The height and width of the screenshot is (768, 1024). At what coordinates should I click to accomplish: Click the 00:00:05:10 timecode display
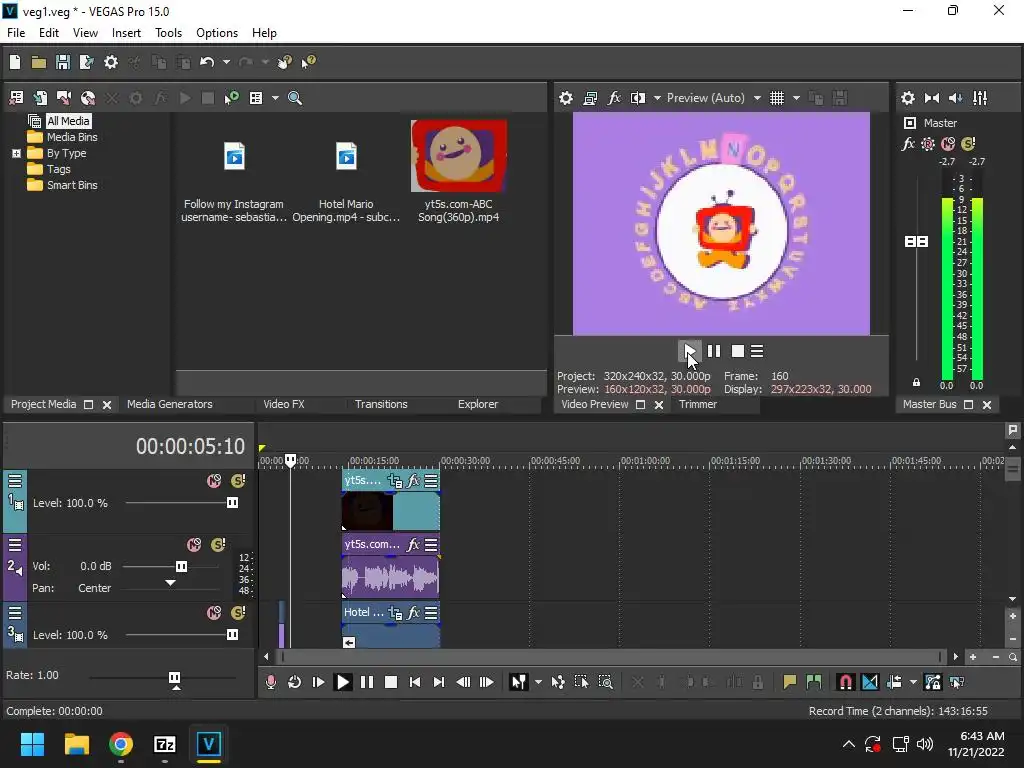(190, 446)
